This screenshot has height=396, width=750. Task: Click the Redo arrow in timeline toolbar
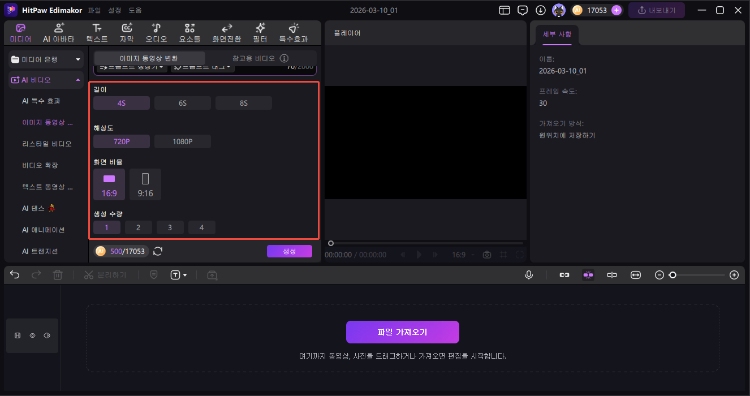point(36,275)
